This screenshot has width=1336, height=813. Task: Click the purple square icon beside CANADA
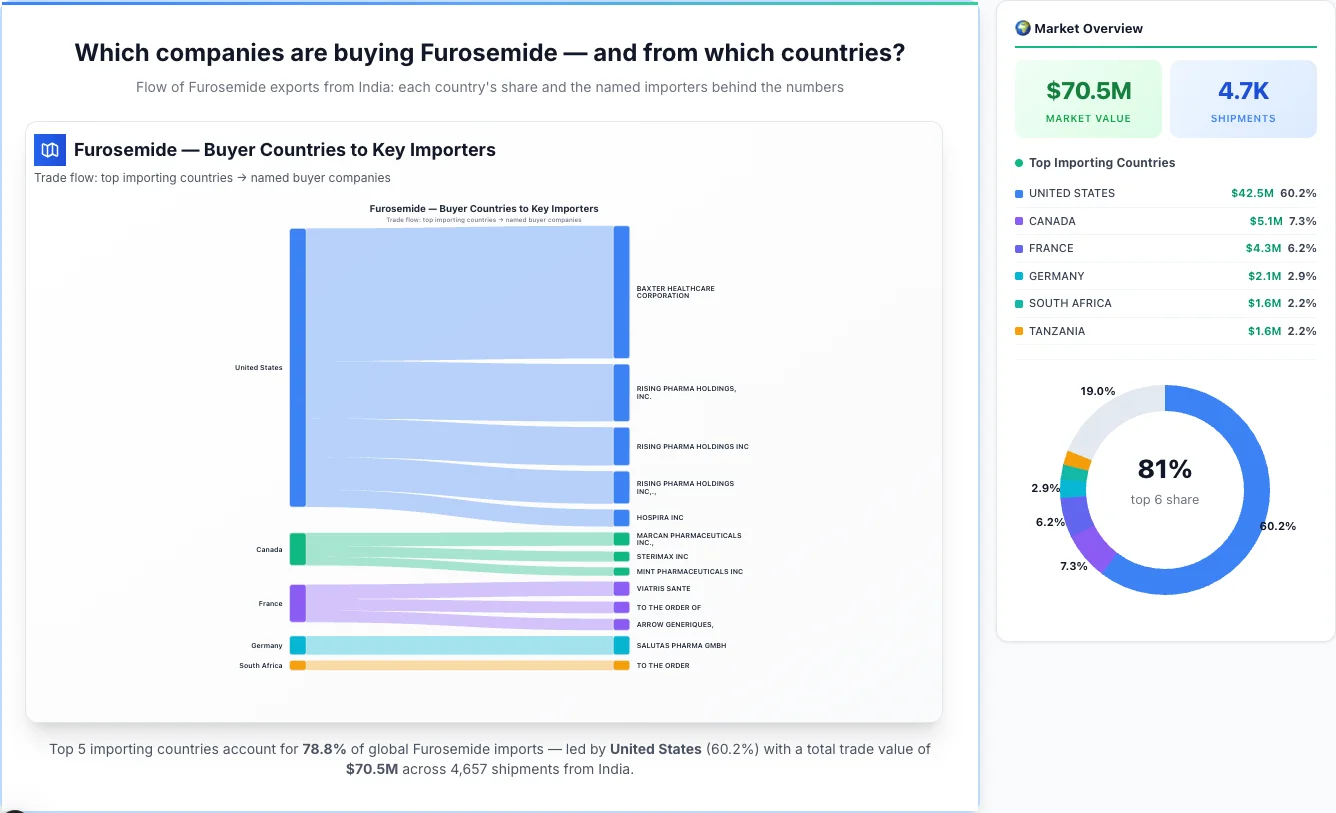[1017, 221]
